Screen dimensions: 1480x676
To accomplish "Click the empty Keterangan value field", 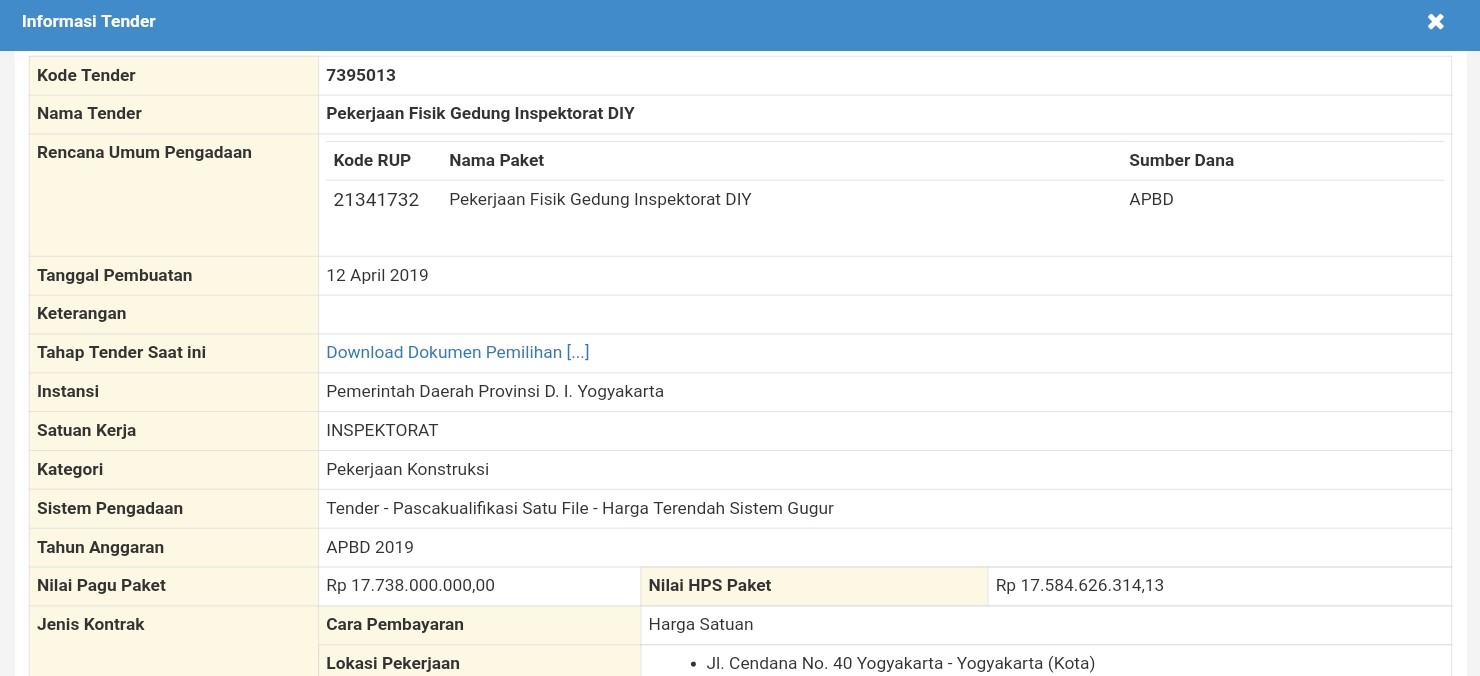I will 884,314.
